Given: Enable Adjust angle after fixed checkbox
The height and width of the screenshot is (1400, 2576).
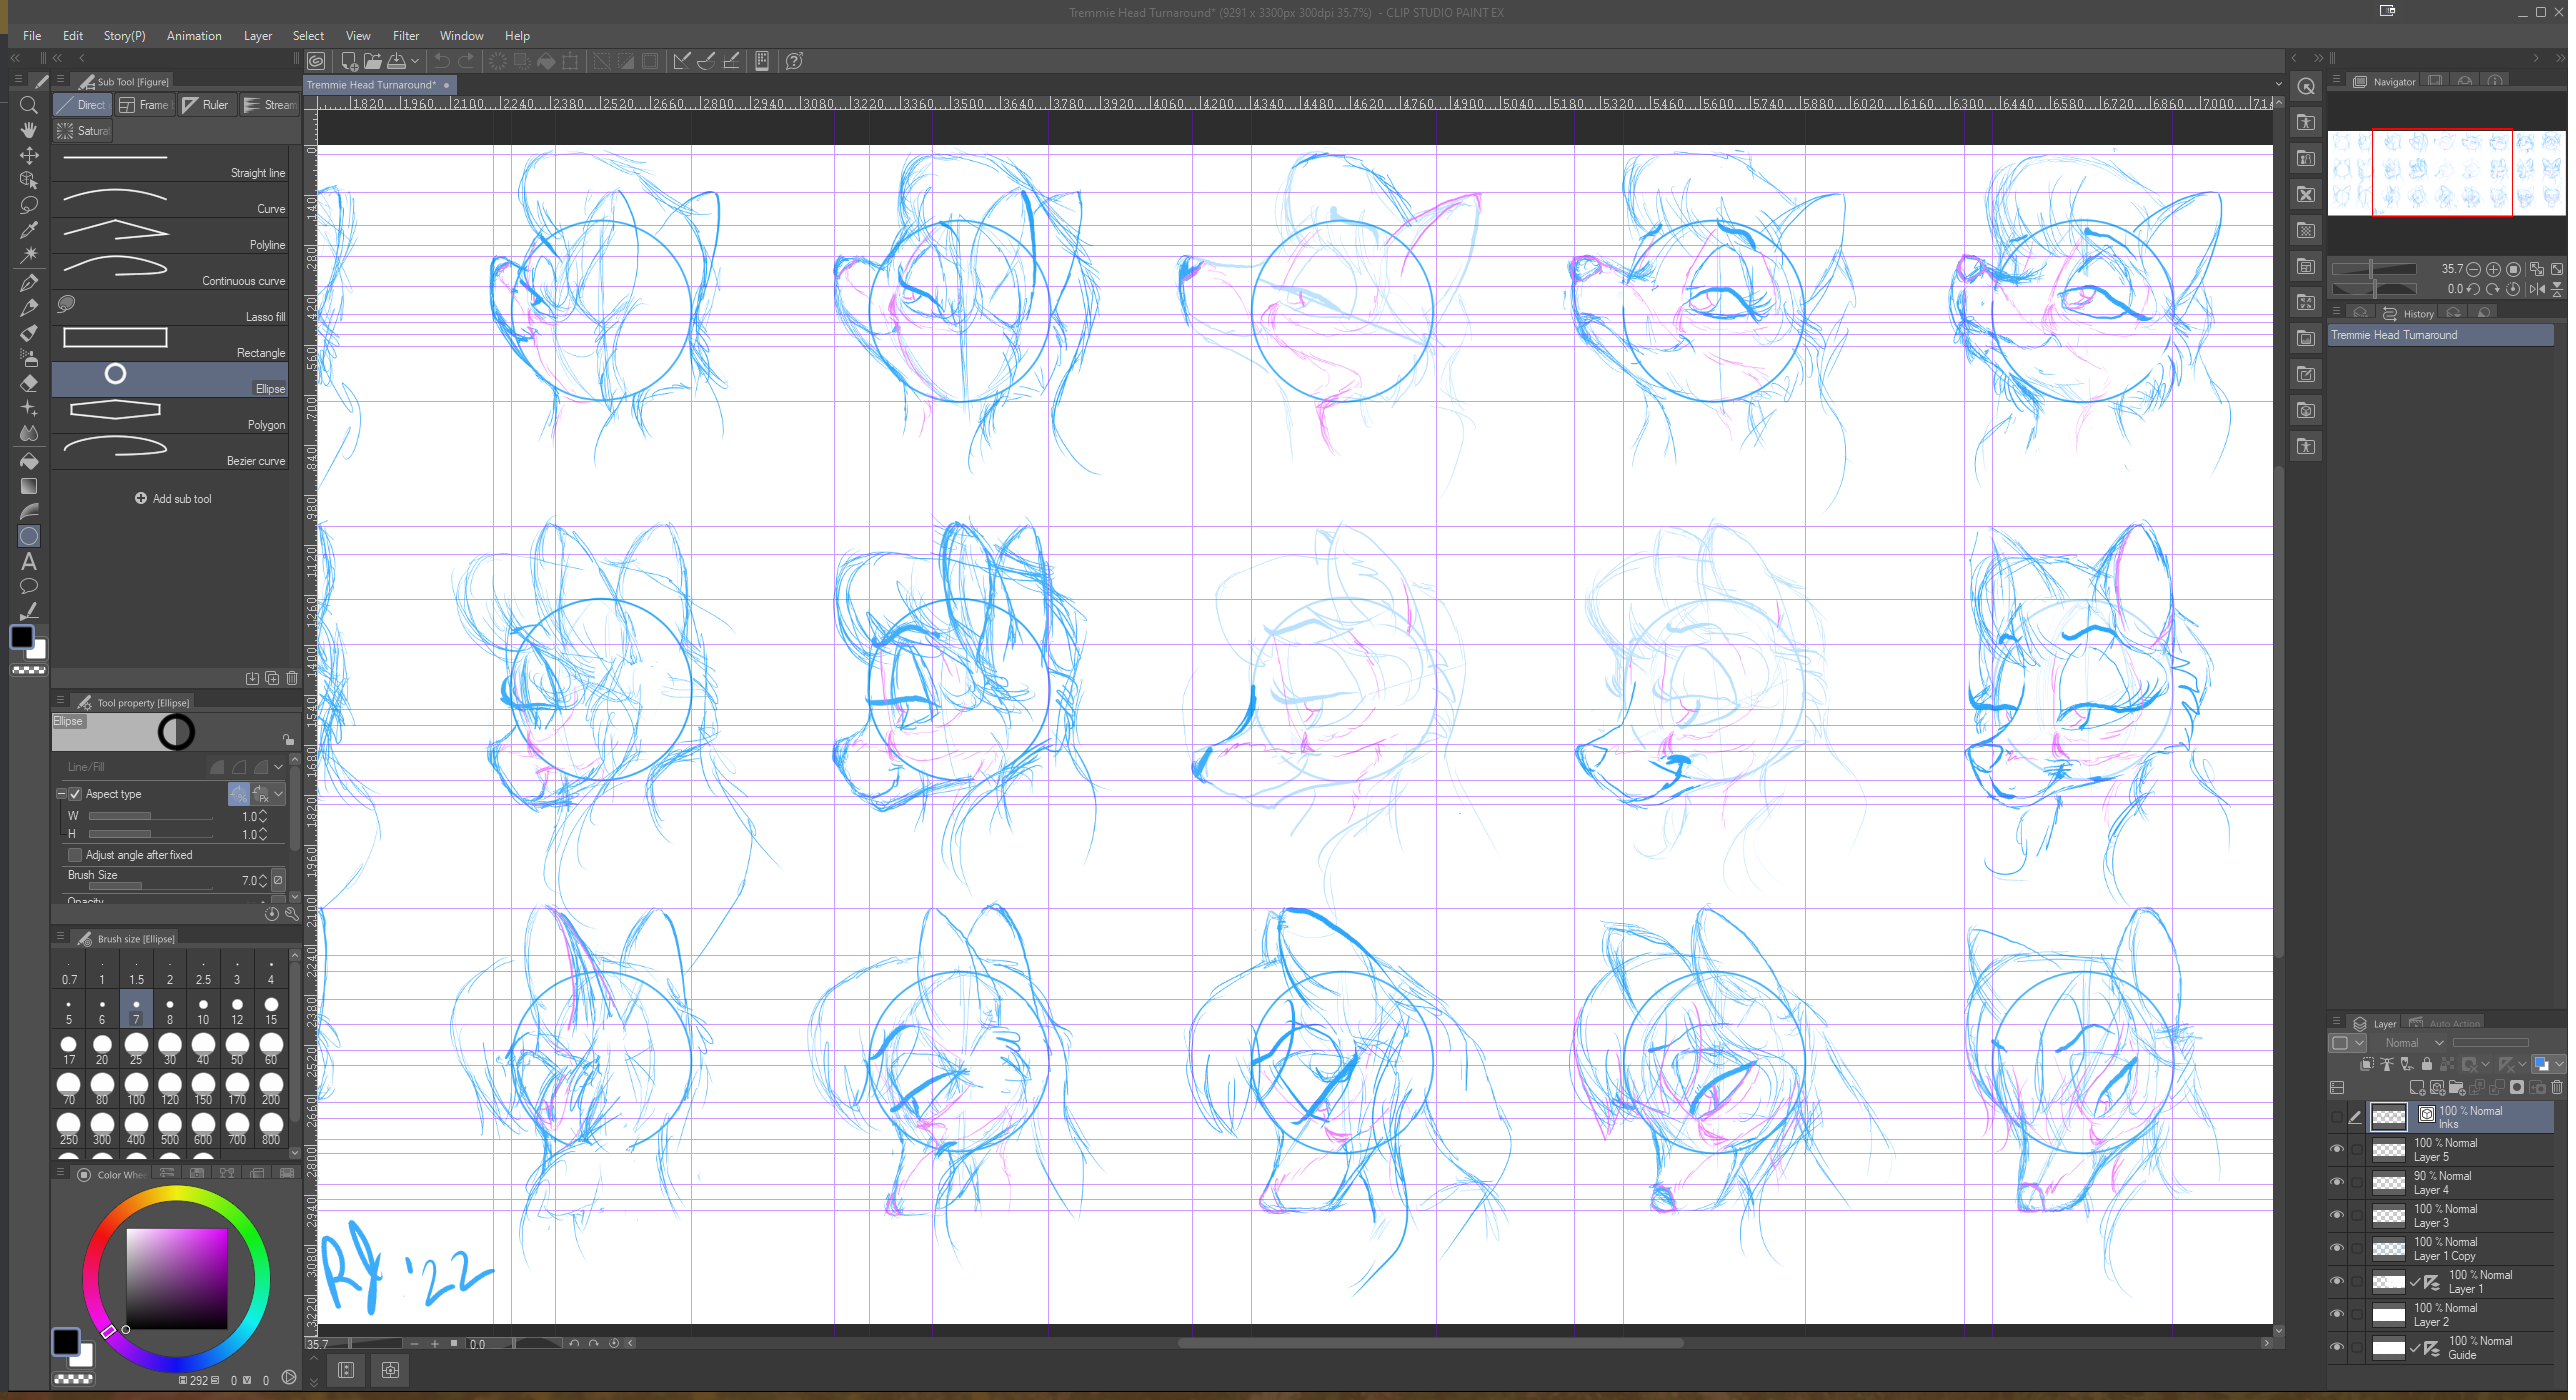Looking at the screenshot, I should (75, 855).
